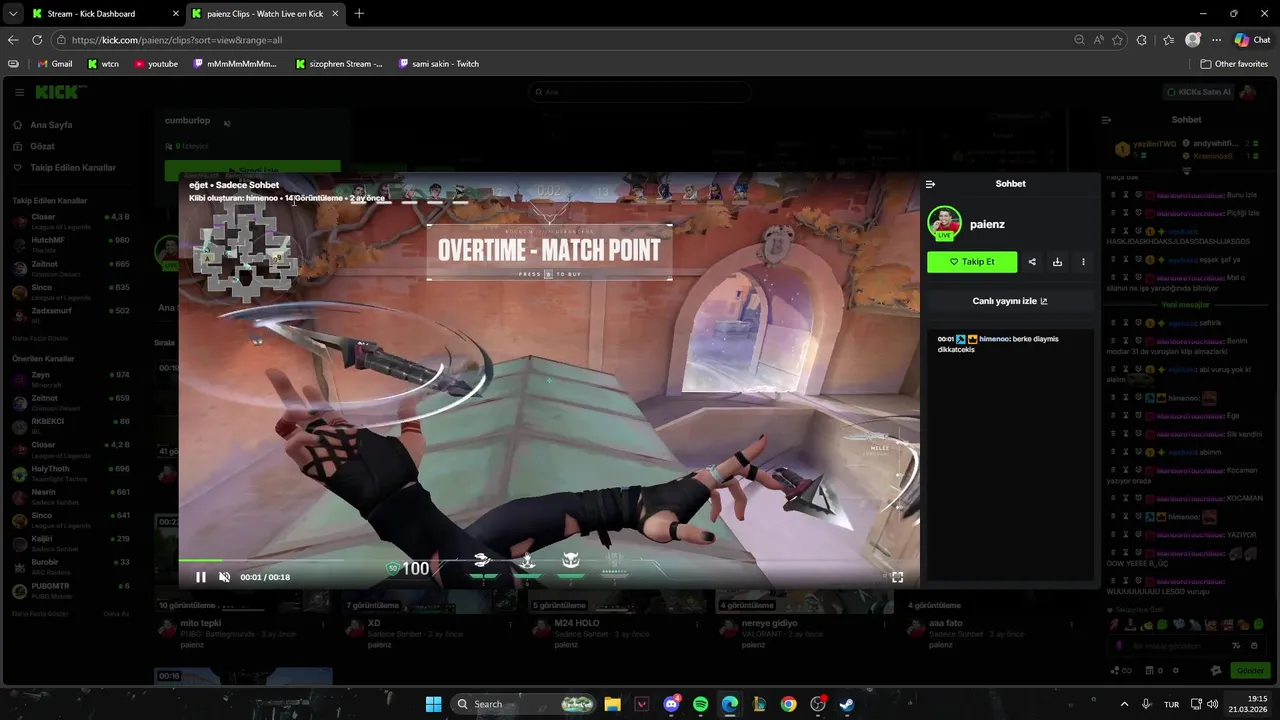Go back to previous page
The height and width of the screenshot is (720, 1280).
coord(13,40)
